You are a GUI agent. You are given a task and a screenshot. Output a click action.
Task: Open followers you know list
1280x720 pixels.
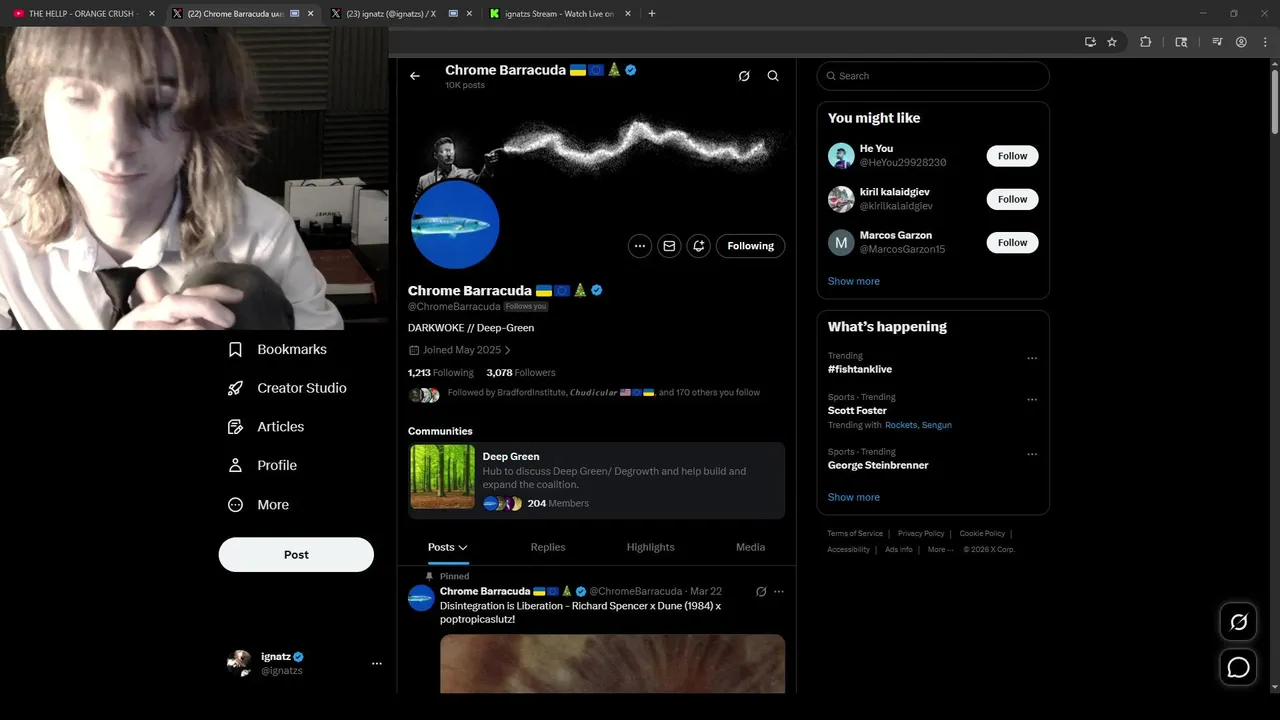[x=584, y=393]
